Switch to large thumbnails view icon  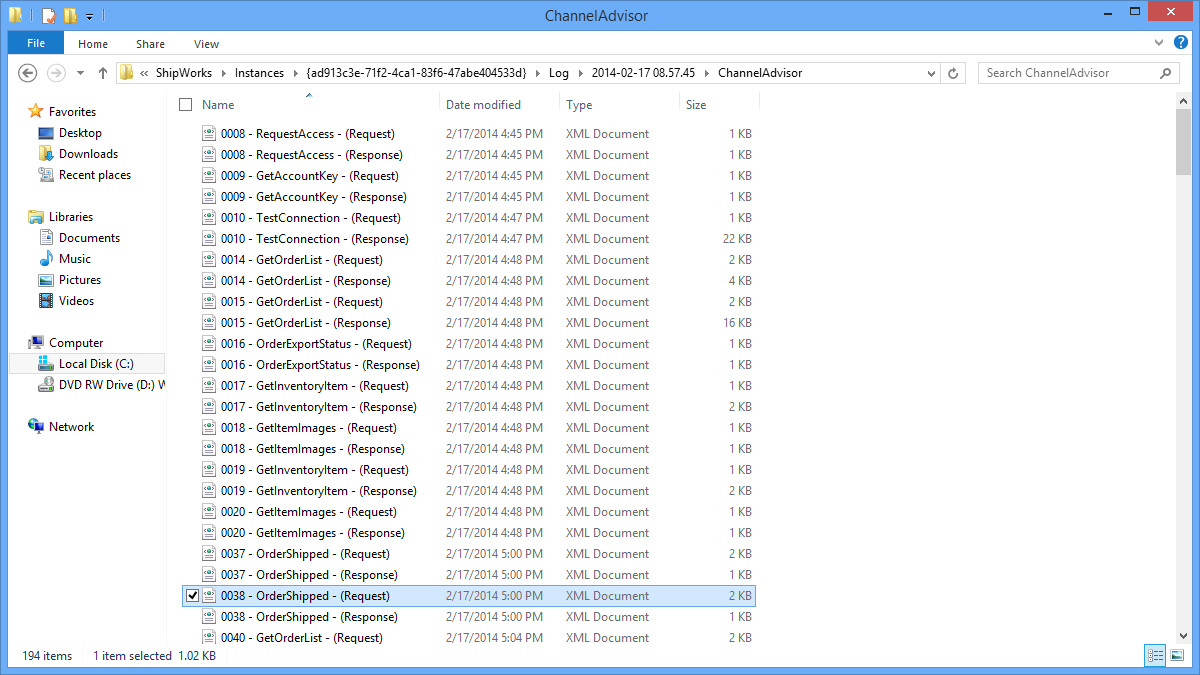[x=1177, y=656]
